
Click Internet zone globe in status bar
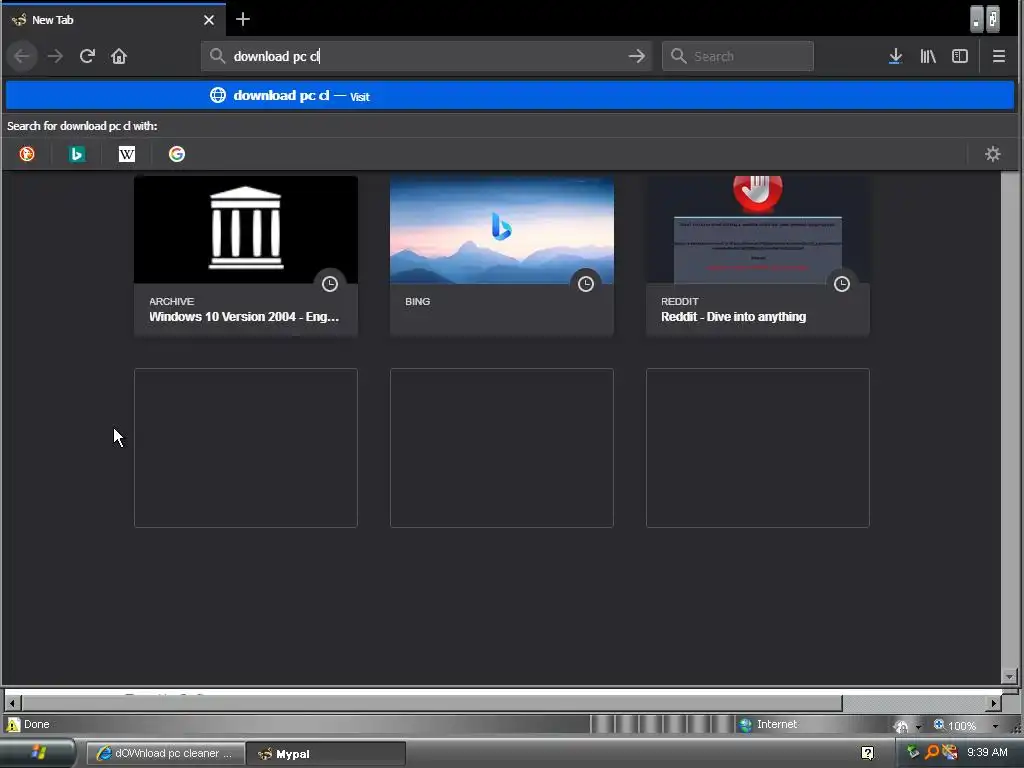745,724
